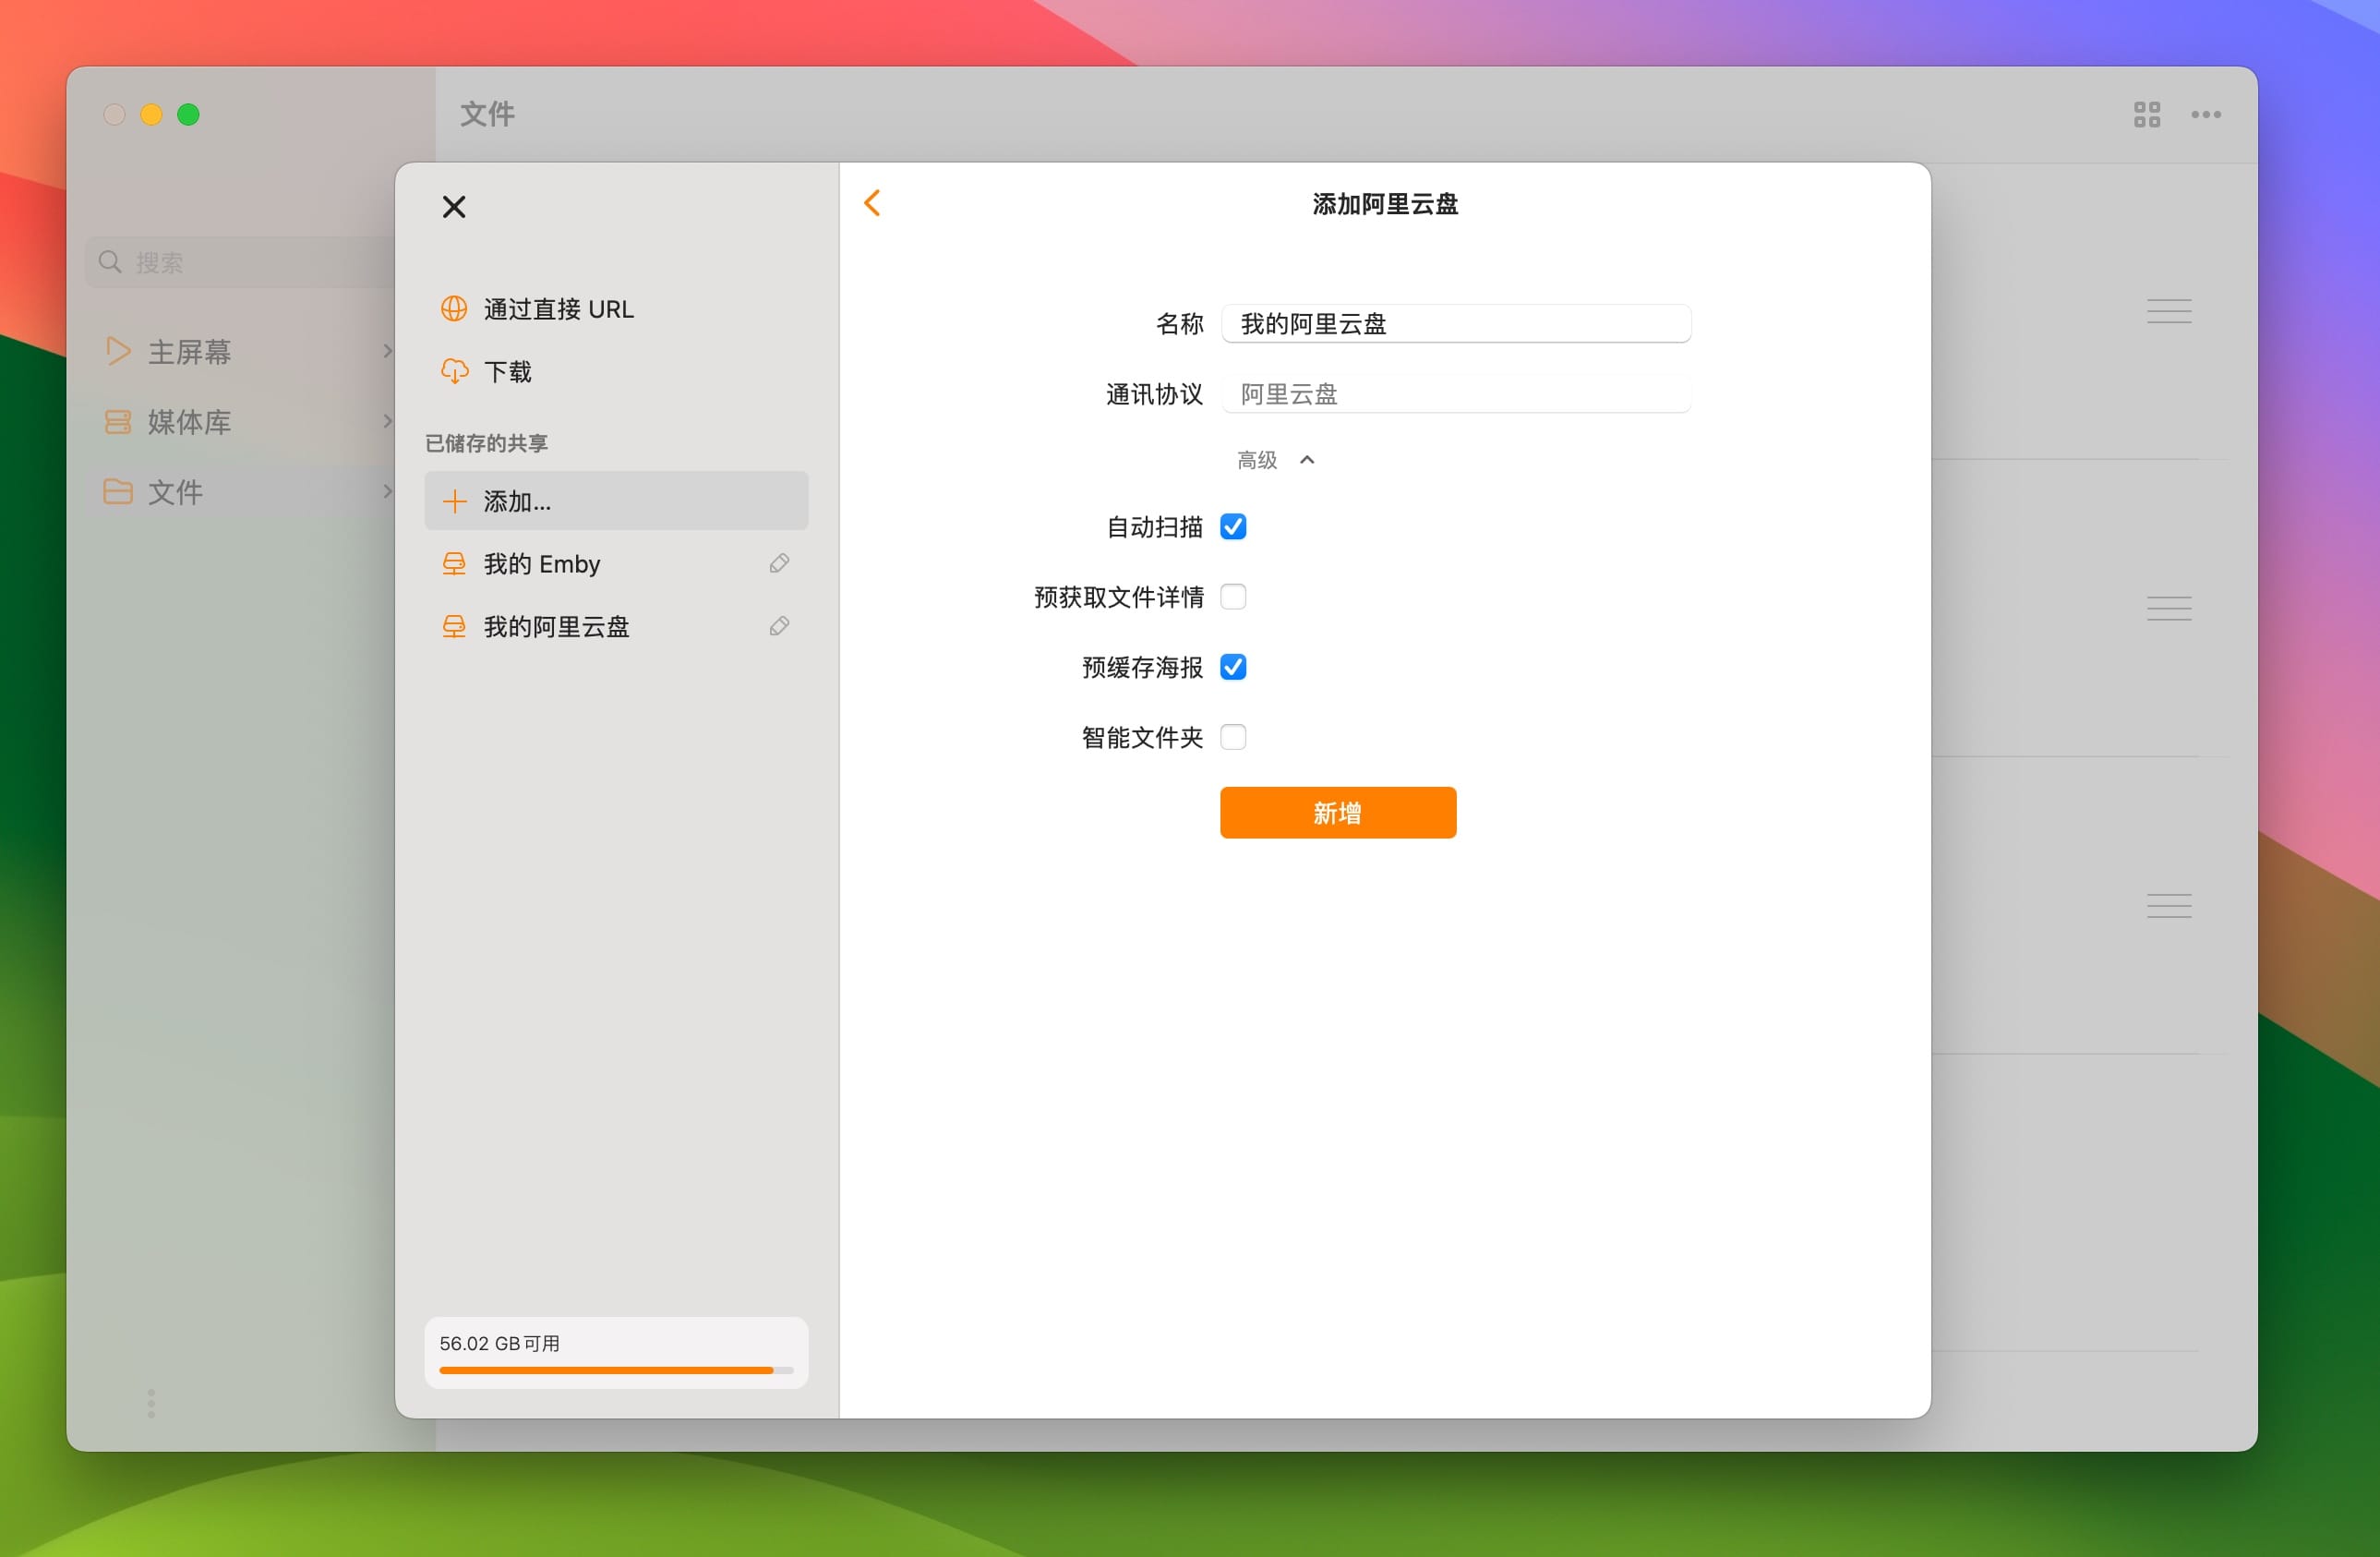Viewport: 2380px width, 1557px height.
Task: Click the server icon beside 我的 Emby
Action: click(x=454, y=564)
